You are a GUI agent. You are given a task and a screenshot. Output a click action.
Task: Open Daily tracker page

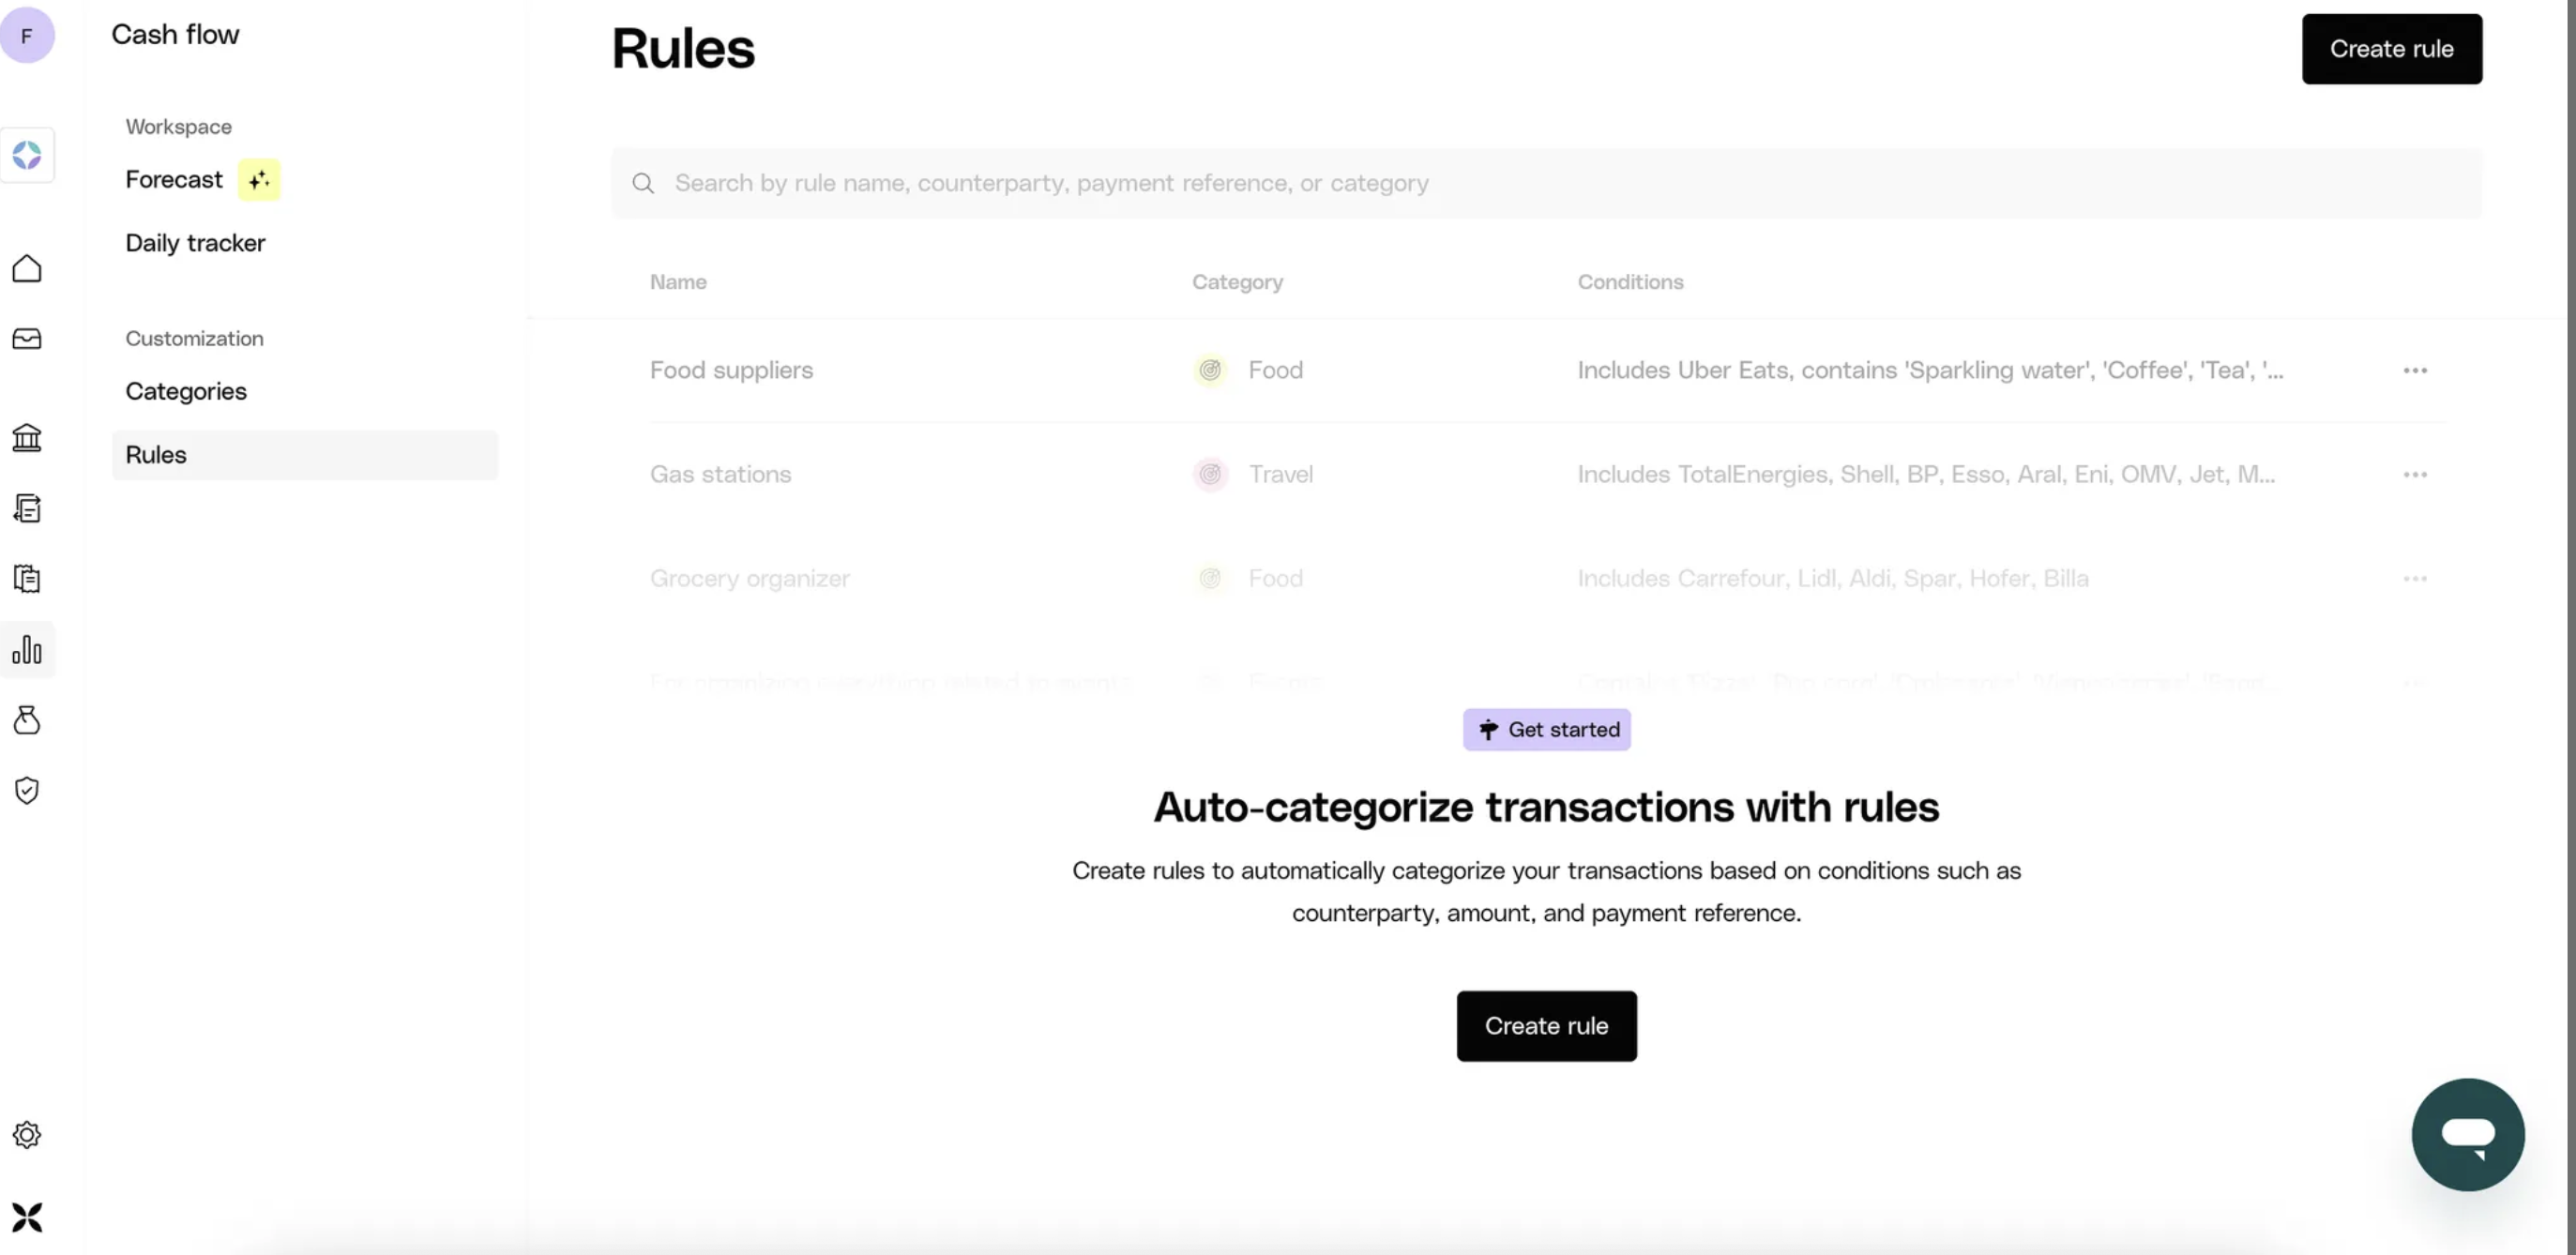(195, 243)
